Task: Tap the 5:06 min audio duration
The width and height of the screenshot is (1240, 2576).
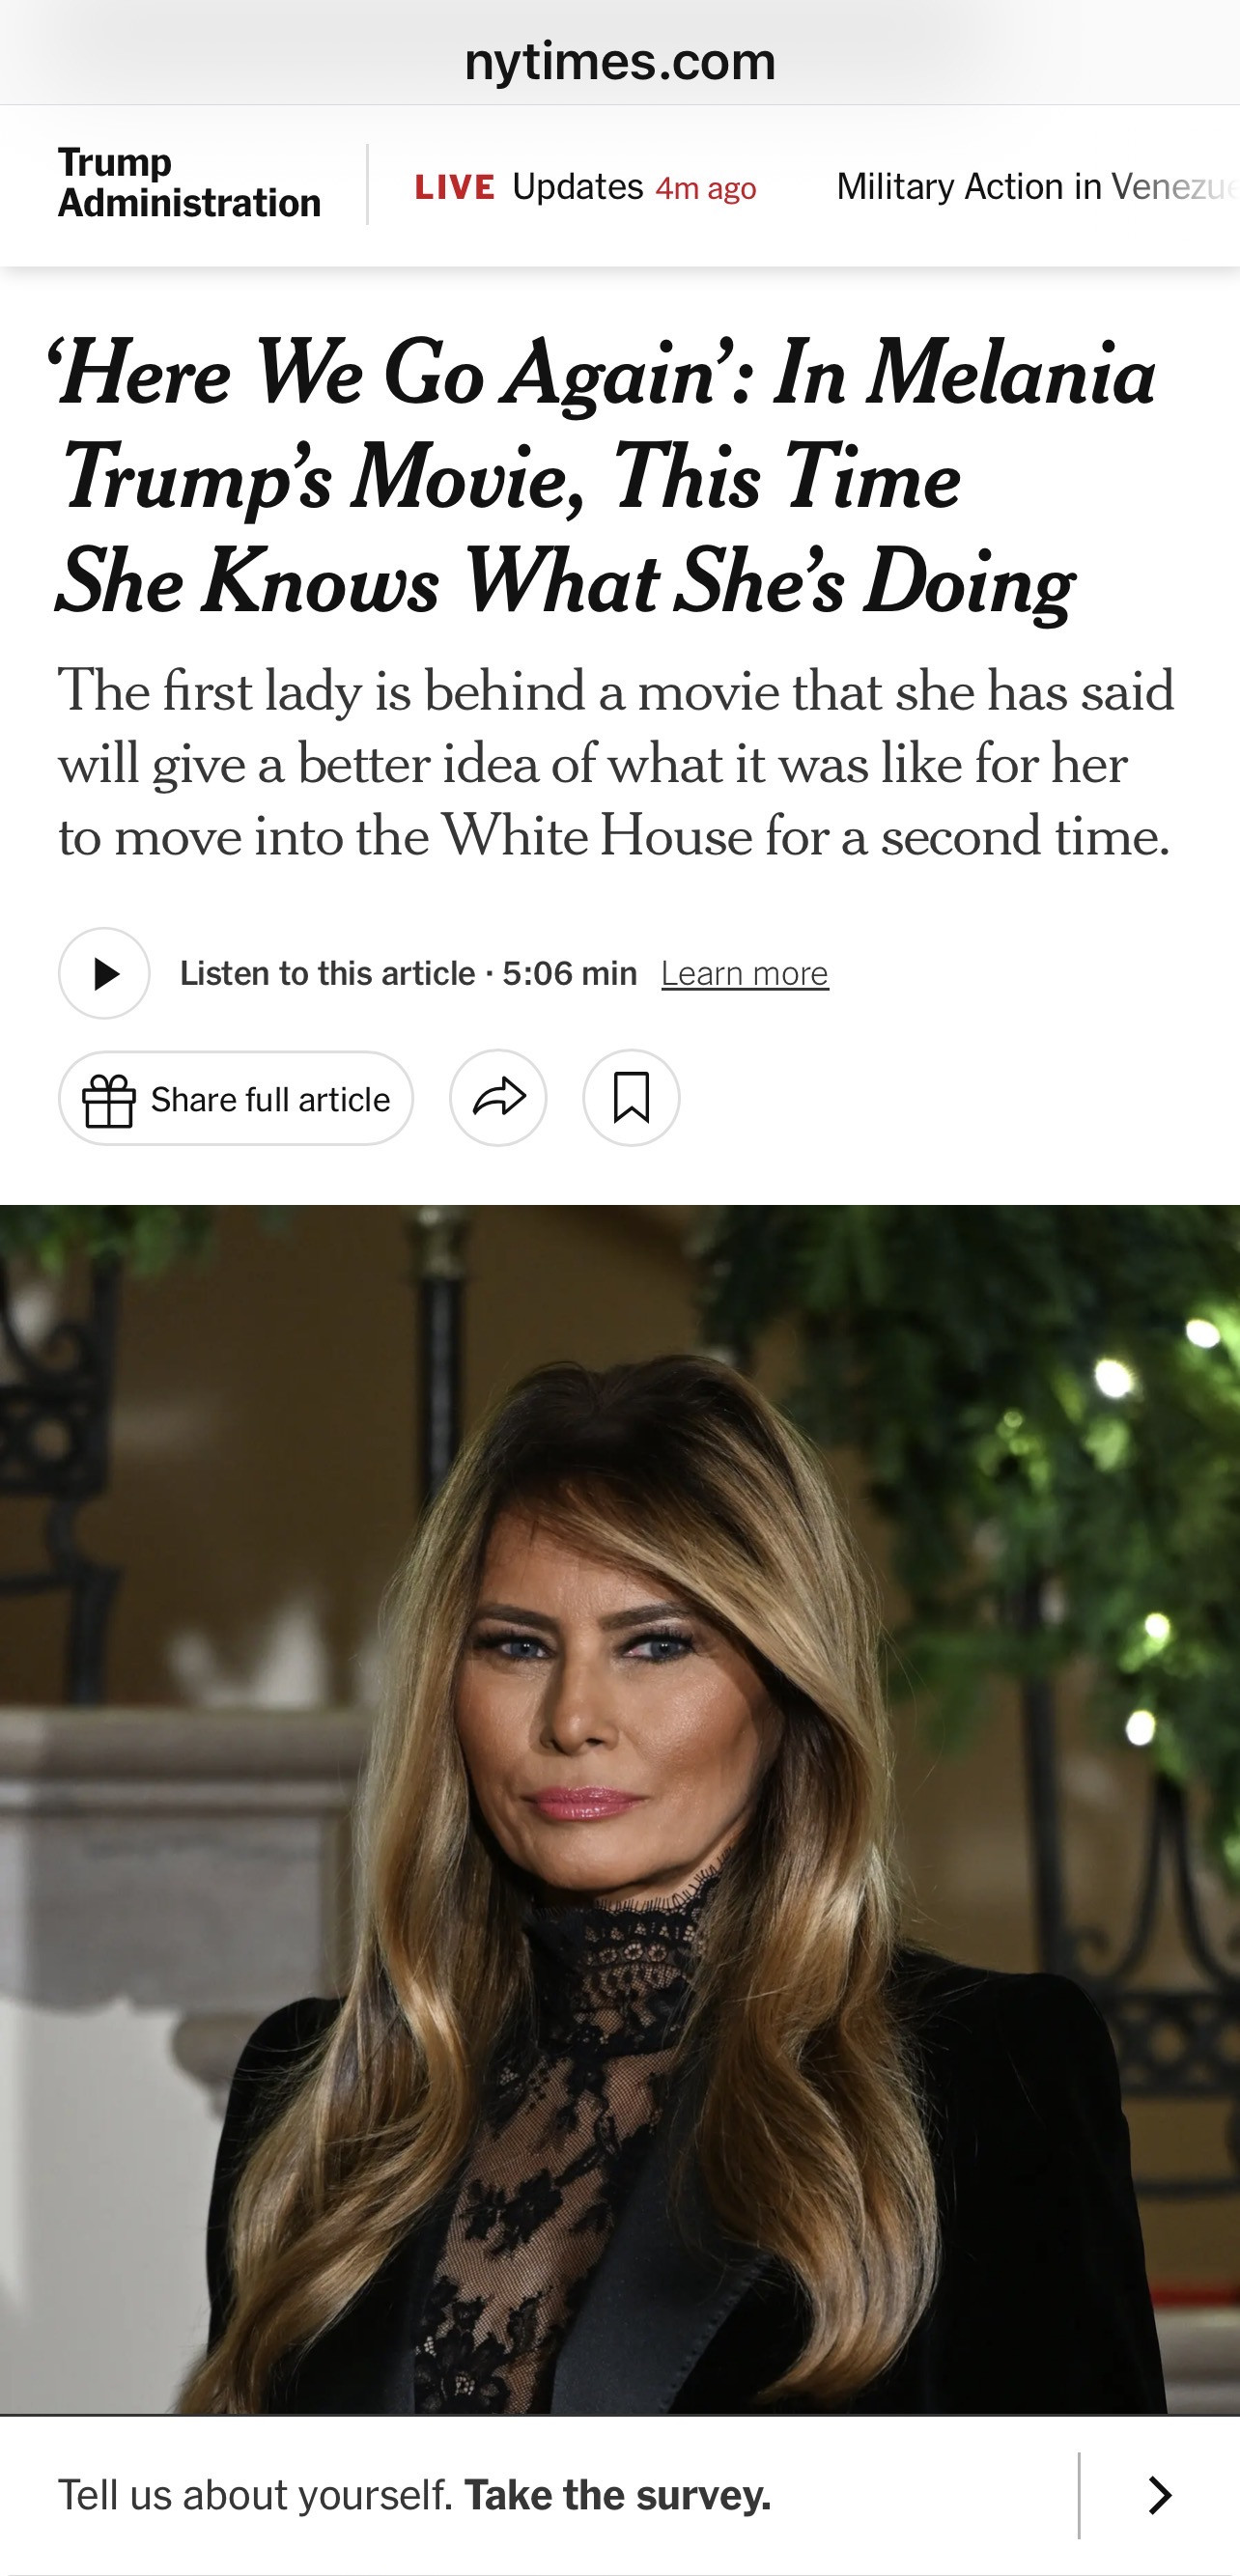Action: 570,973
